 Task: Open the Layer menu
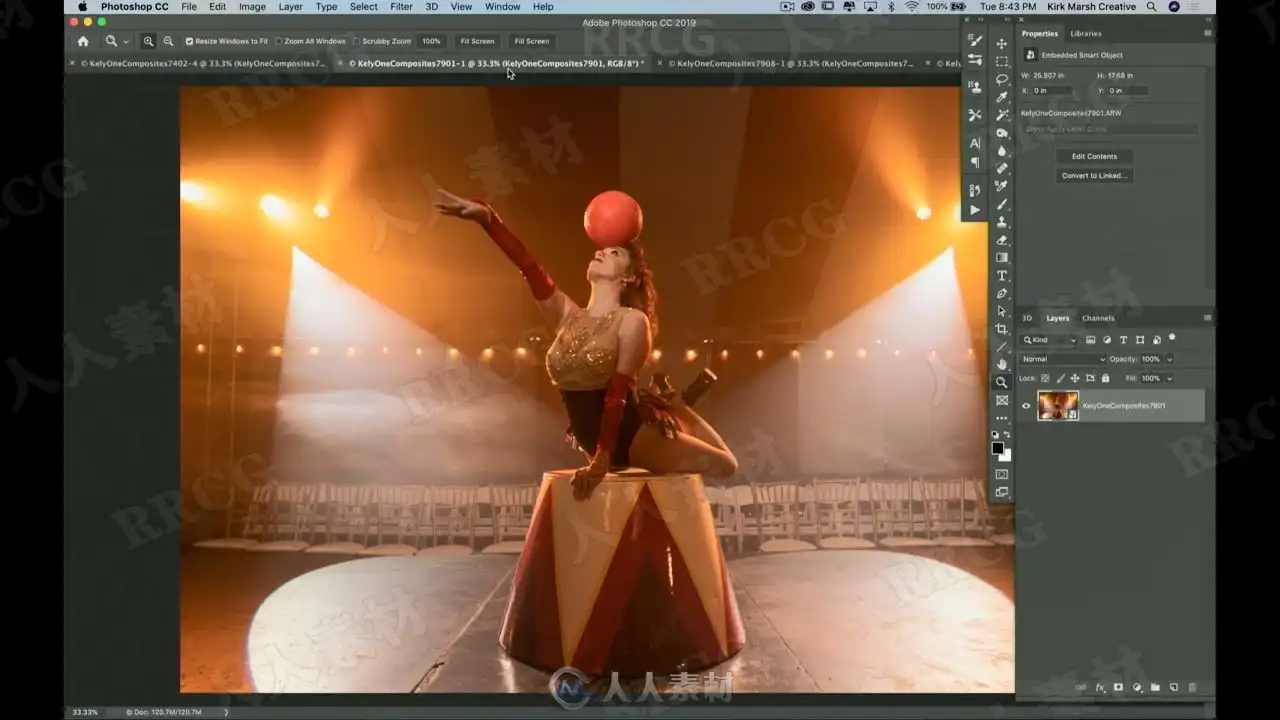(x=290, y=7)
